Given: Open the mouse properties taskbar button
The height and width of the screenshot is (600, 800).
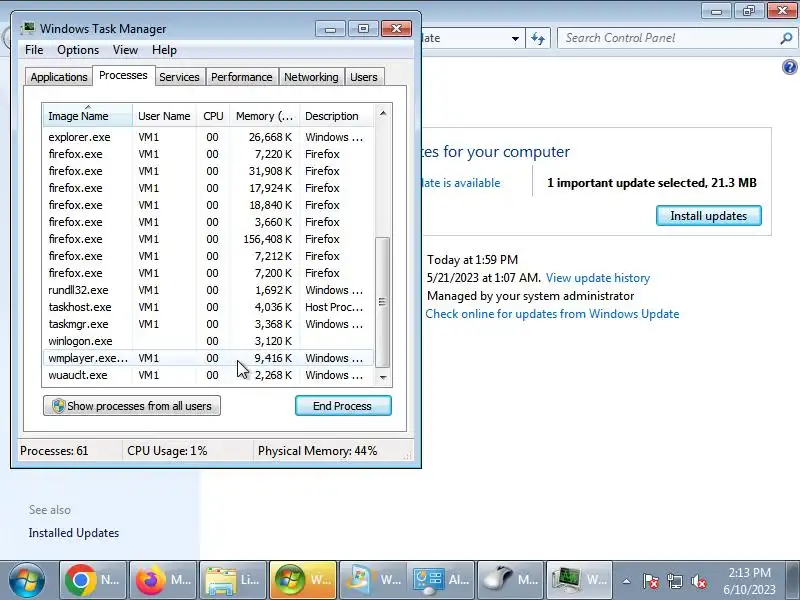Looking at the screenshot, I should 512,580.
